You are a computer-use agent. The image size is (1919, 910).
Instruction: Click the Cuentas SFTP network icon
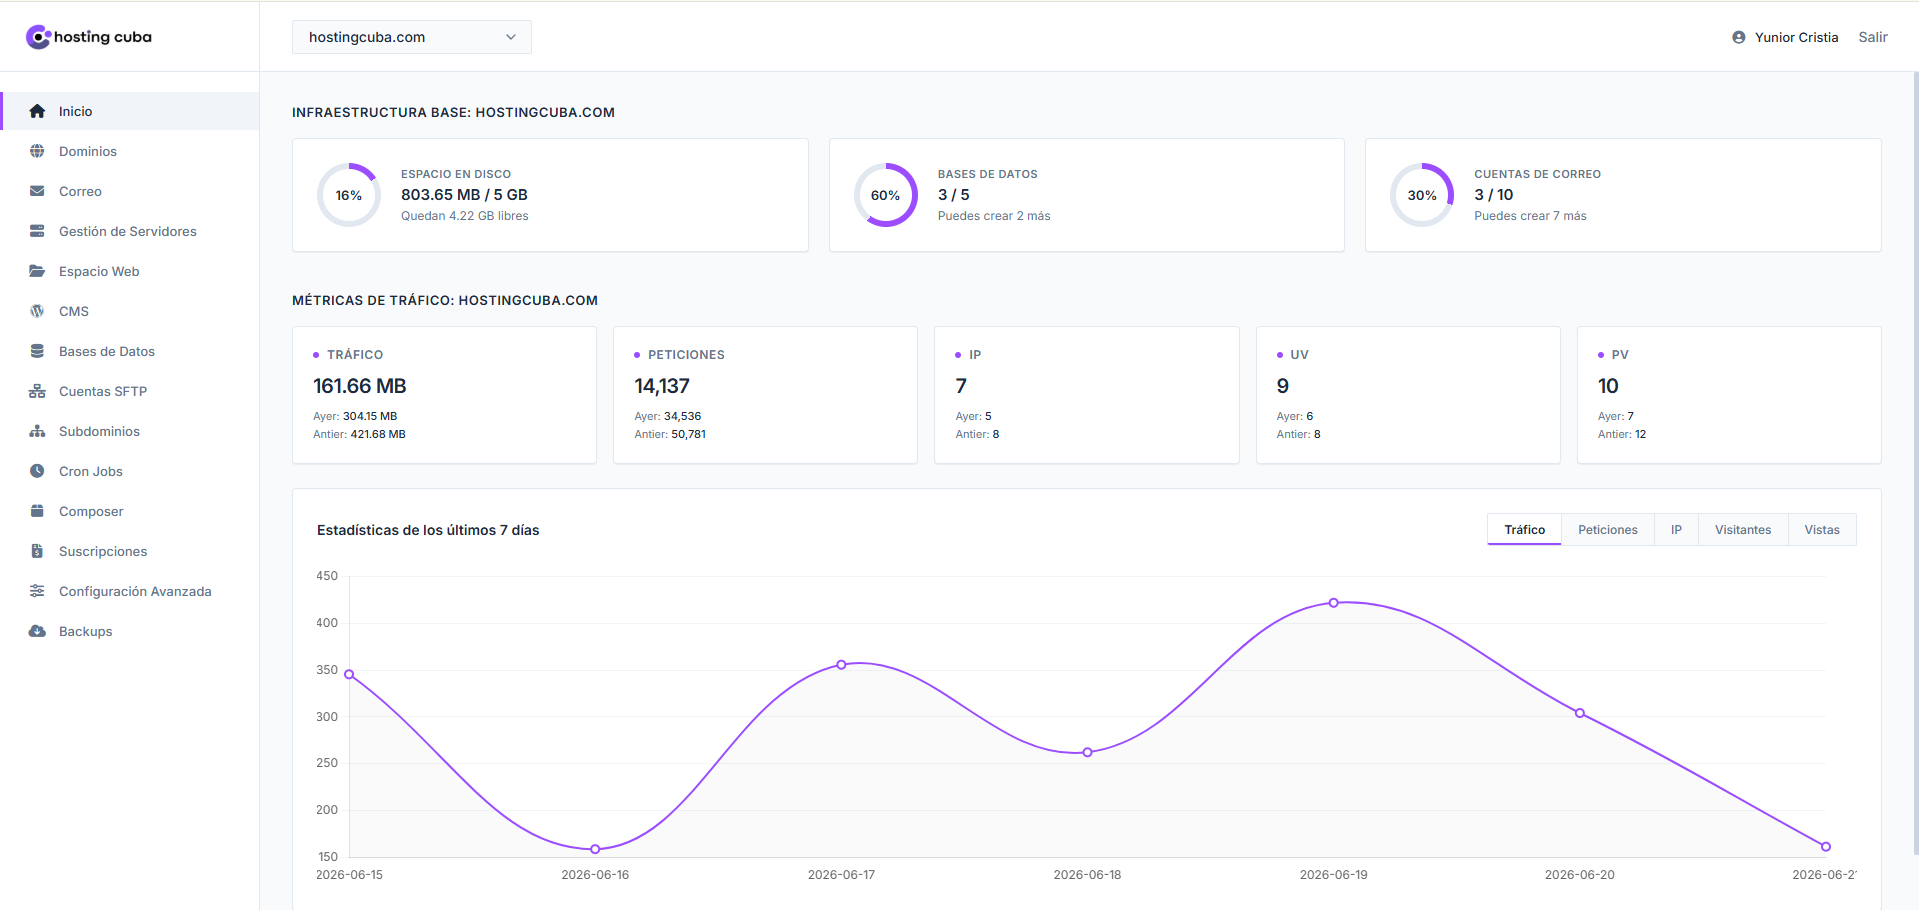coord(37,391)
